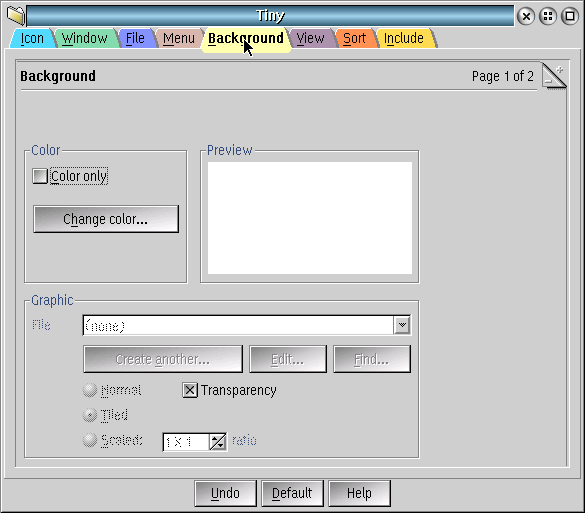Screen dimensions: 585x513
Task: Click the Undo button
Action: (x=225, y=493)
